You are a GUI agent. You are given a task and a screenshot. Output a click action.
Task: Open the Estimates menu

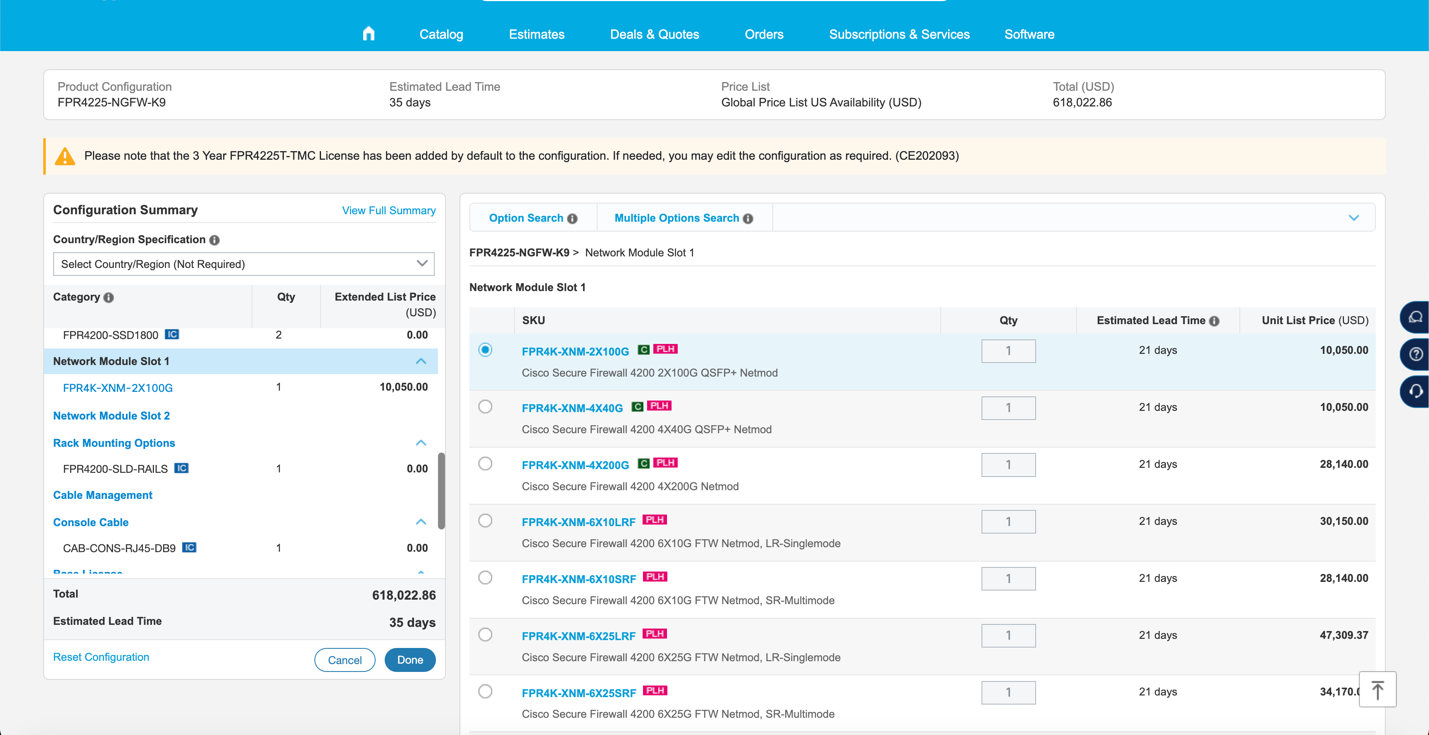(x=537, y=34)
